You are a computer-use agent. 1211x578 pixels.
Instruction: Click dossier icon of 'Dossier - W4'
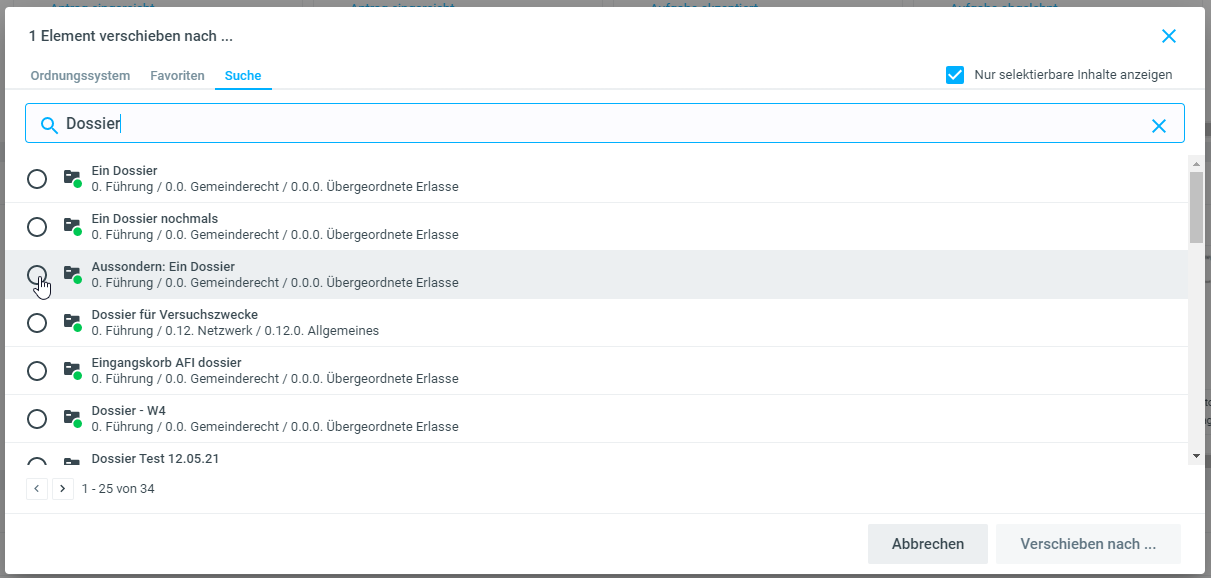pyautogui.click(x=72, y=418)
